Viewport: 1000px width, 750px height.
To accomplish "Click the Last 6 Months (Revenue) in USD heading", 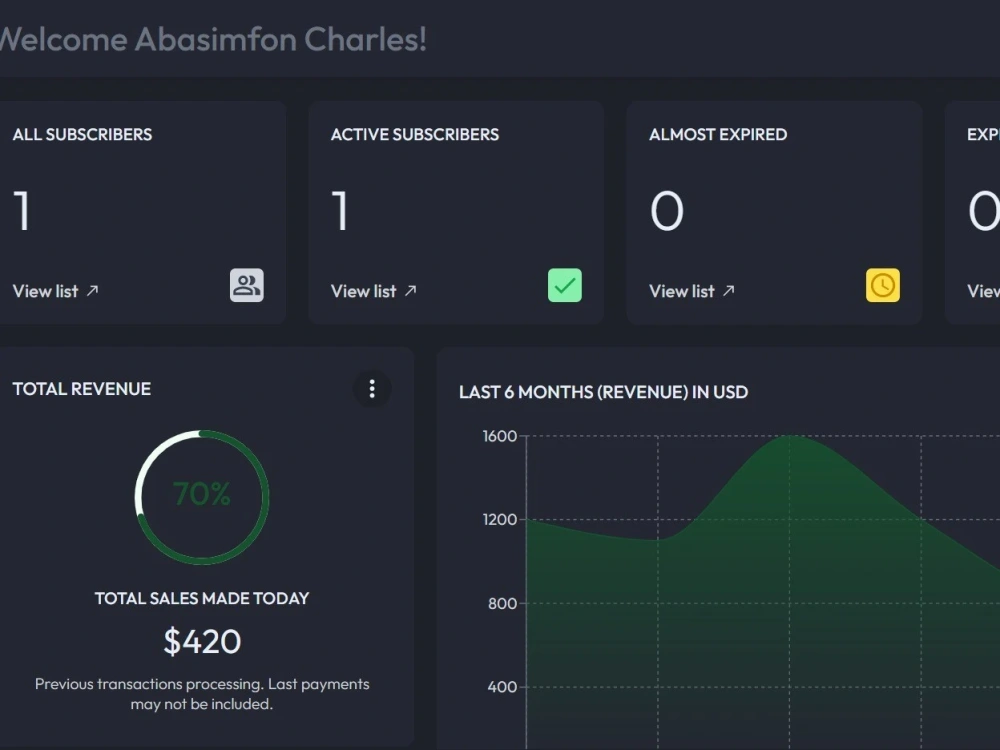I will tap(603, 392).
